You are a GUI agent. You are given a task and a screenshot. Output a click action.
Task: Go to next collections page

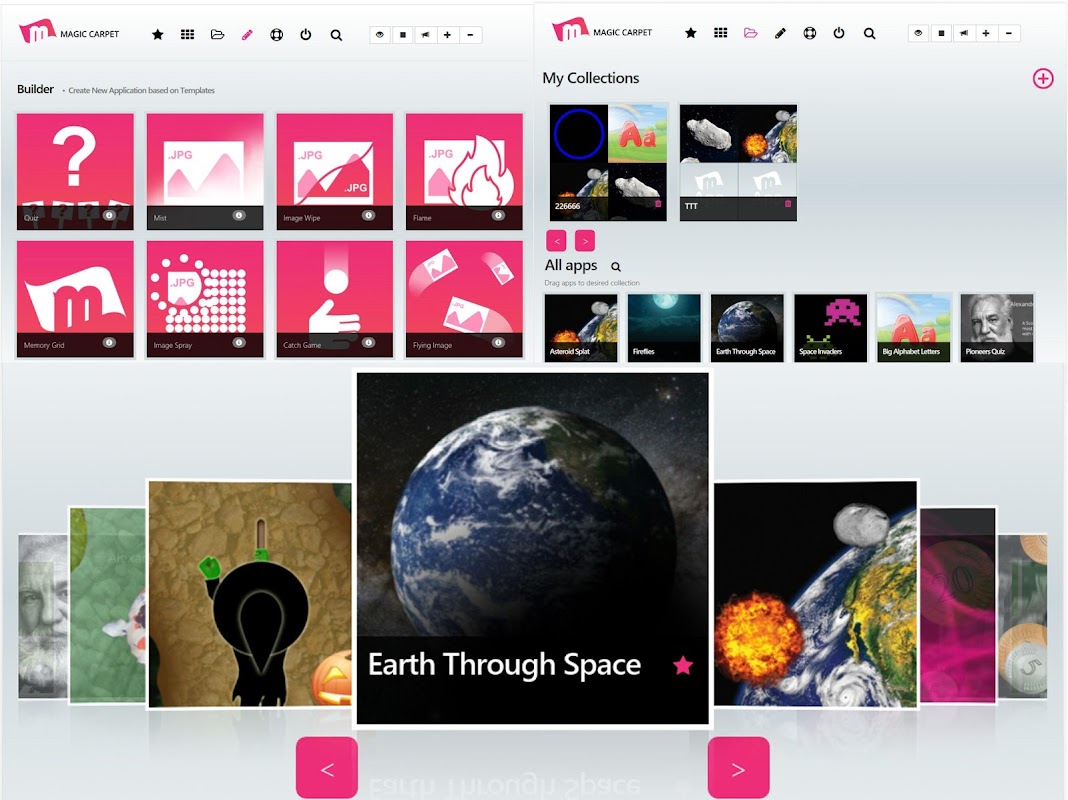[584, 240]
